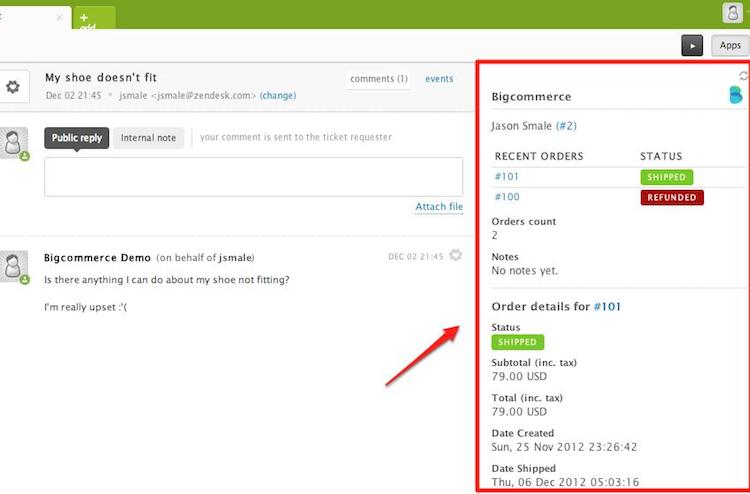This screenshot has width=750, height=494.
Task: Click the (change) requester link
Action: (x=278, y=96)
